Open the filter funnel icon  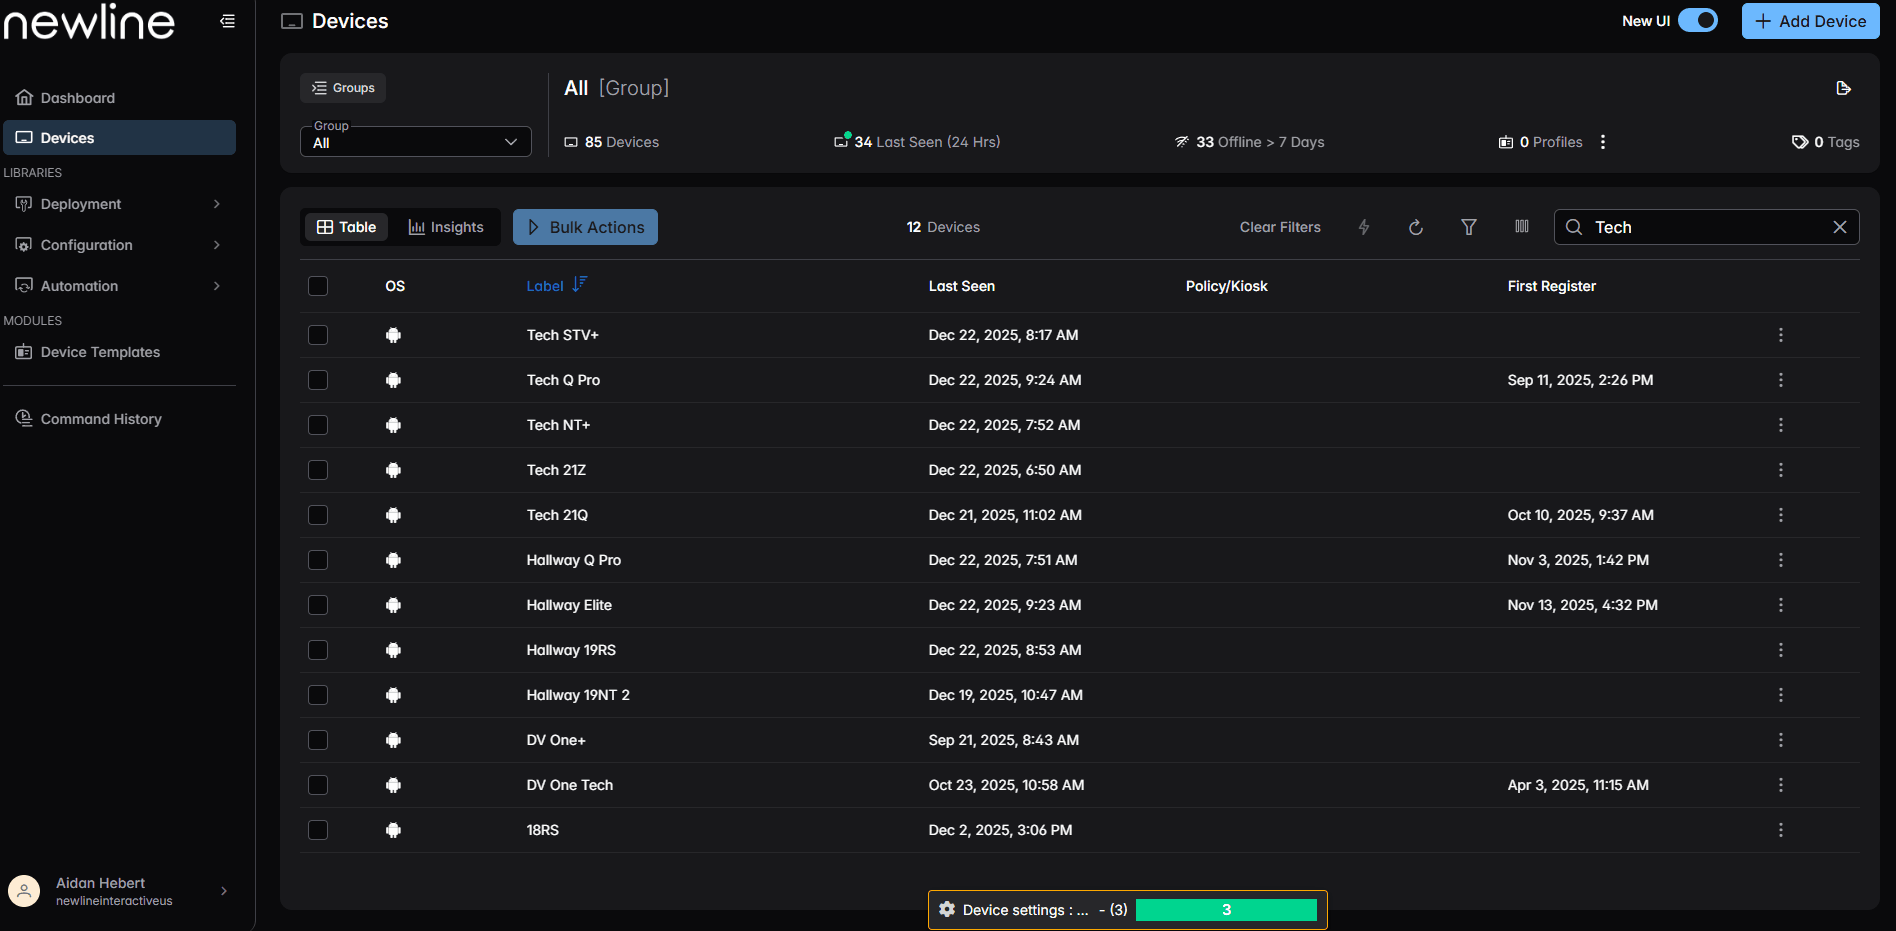click(1469, 227)
